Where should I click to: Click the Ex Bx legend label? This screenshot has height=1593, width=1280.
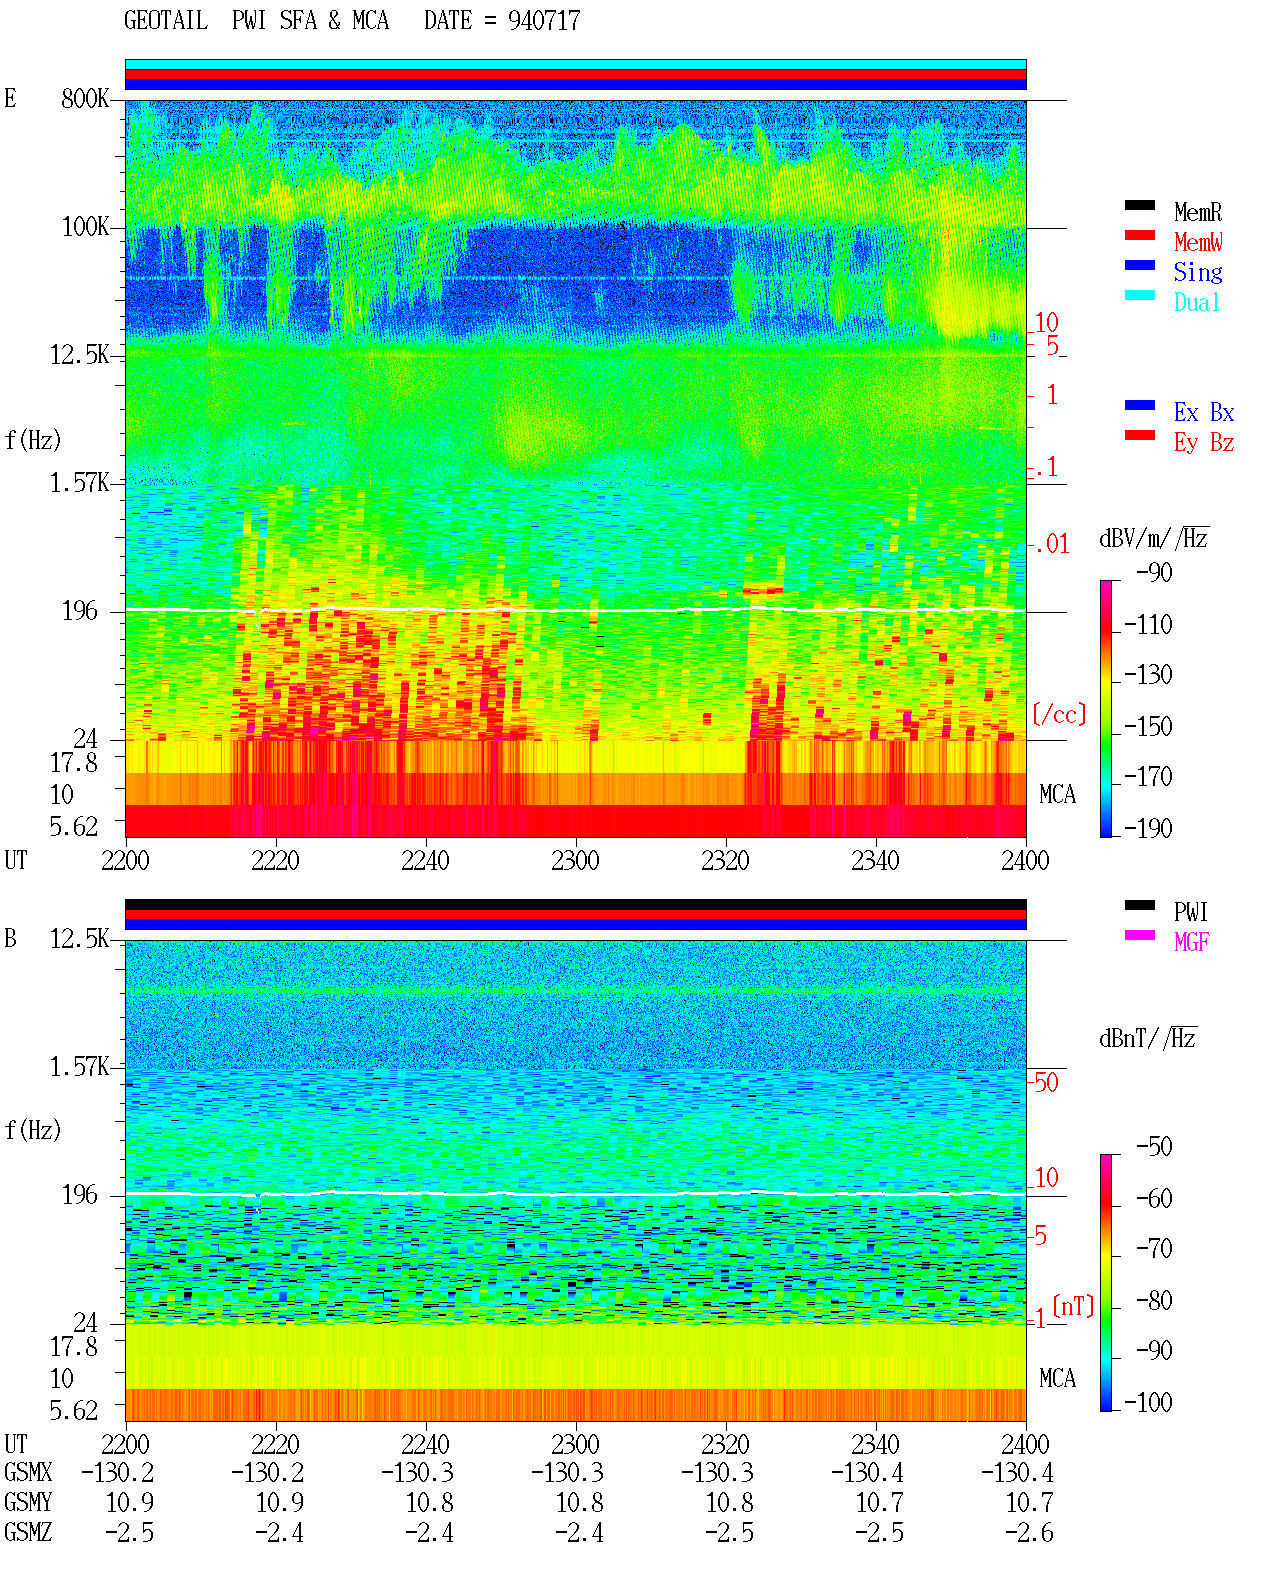tap(1204, 412)
